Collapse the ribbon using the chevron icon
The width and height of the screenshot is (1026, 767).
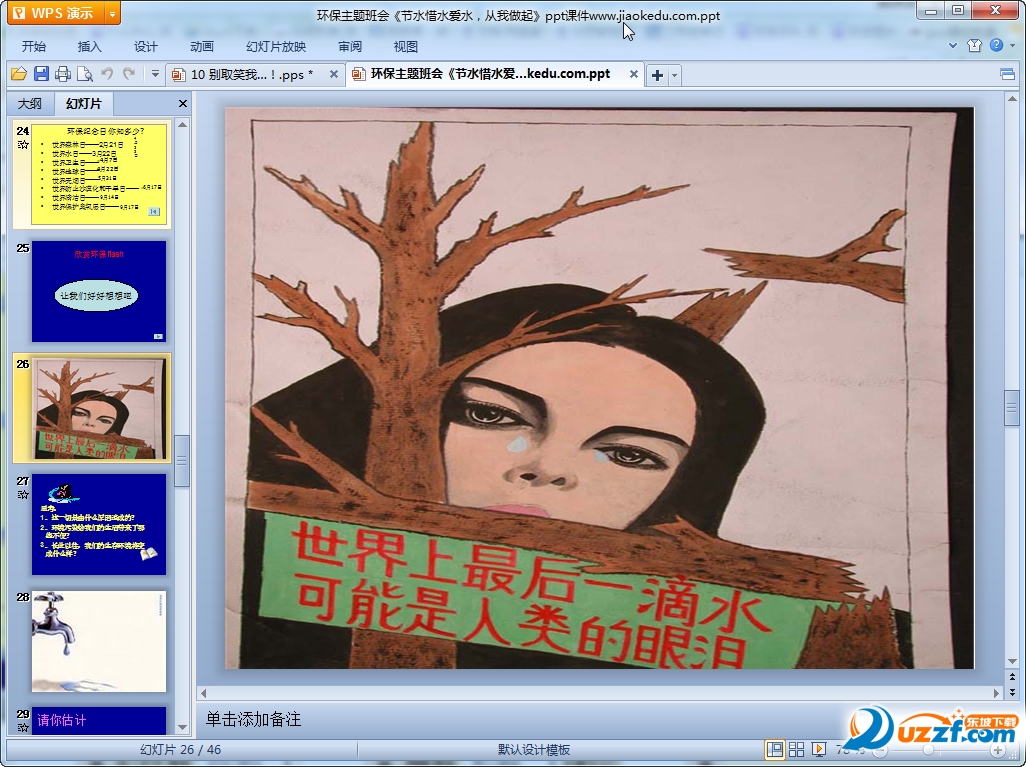tap(953, 45)
